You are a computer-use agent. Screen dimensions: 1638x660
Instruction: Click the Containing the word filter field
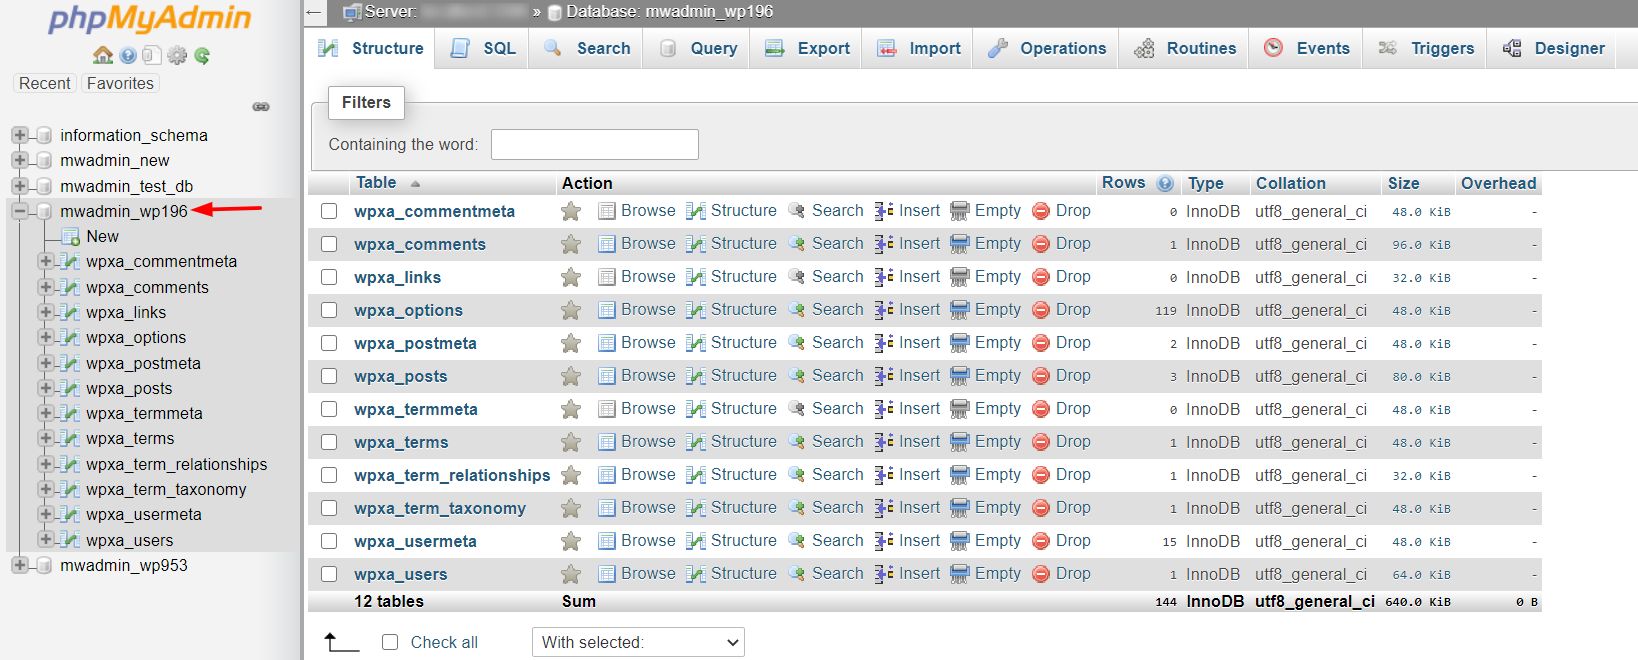click(x=595, y=144)
